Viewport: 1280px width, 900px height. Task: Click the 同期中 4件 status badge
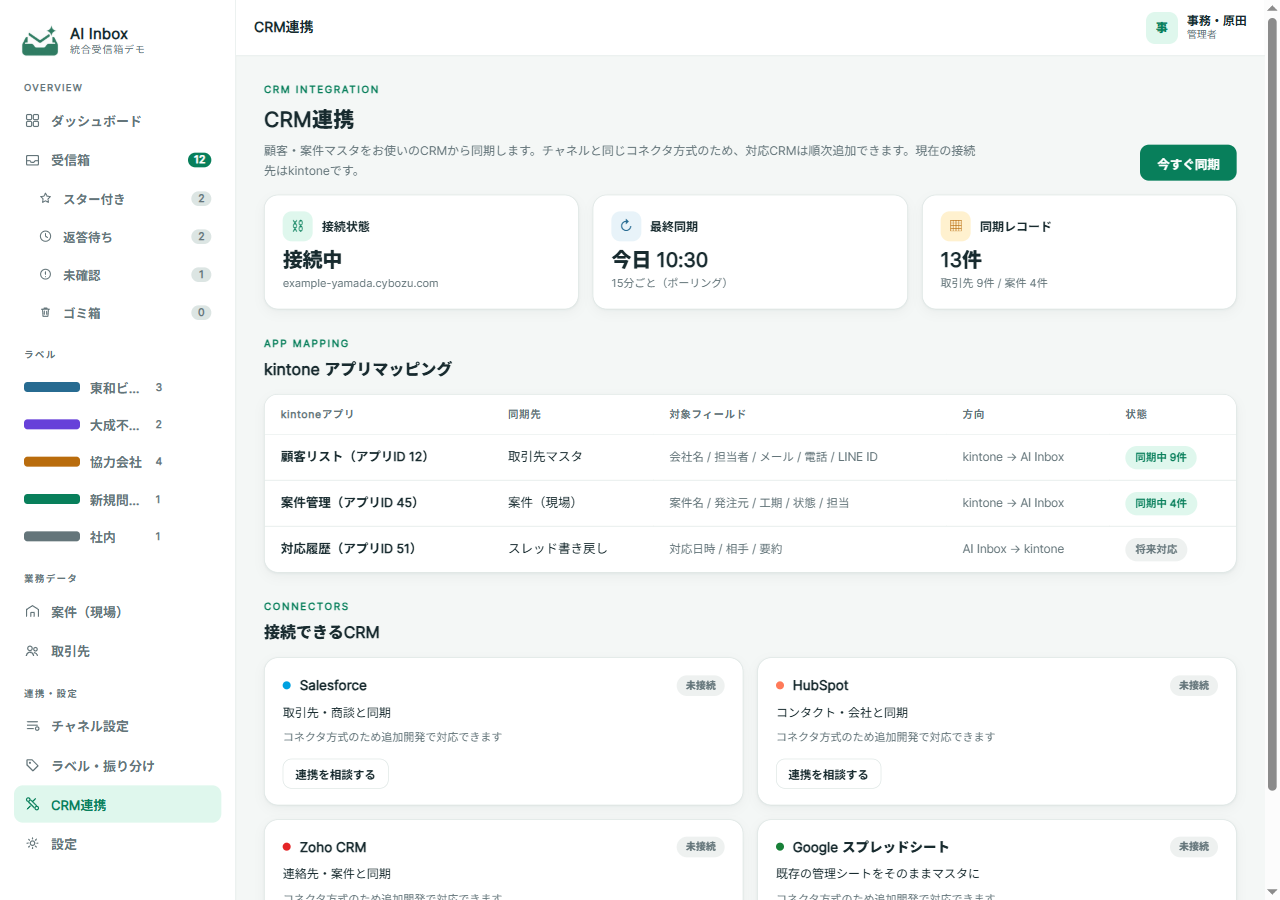[x=1161, y=503]
